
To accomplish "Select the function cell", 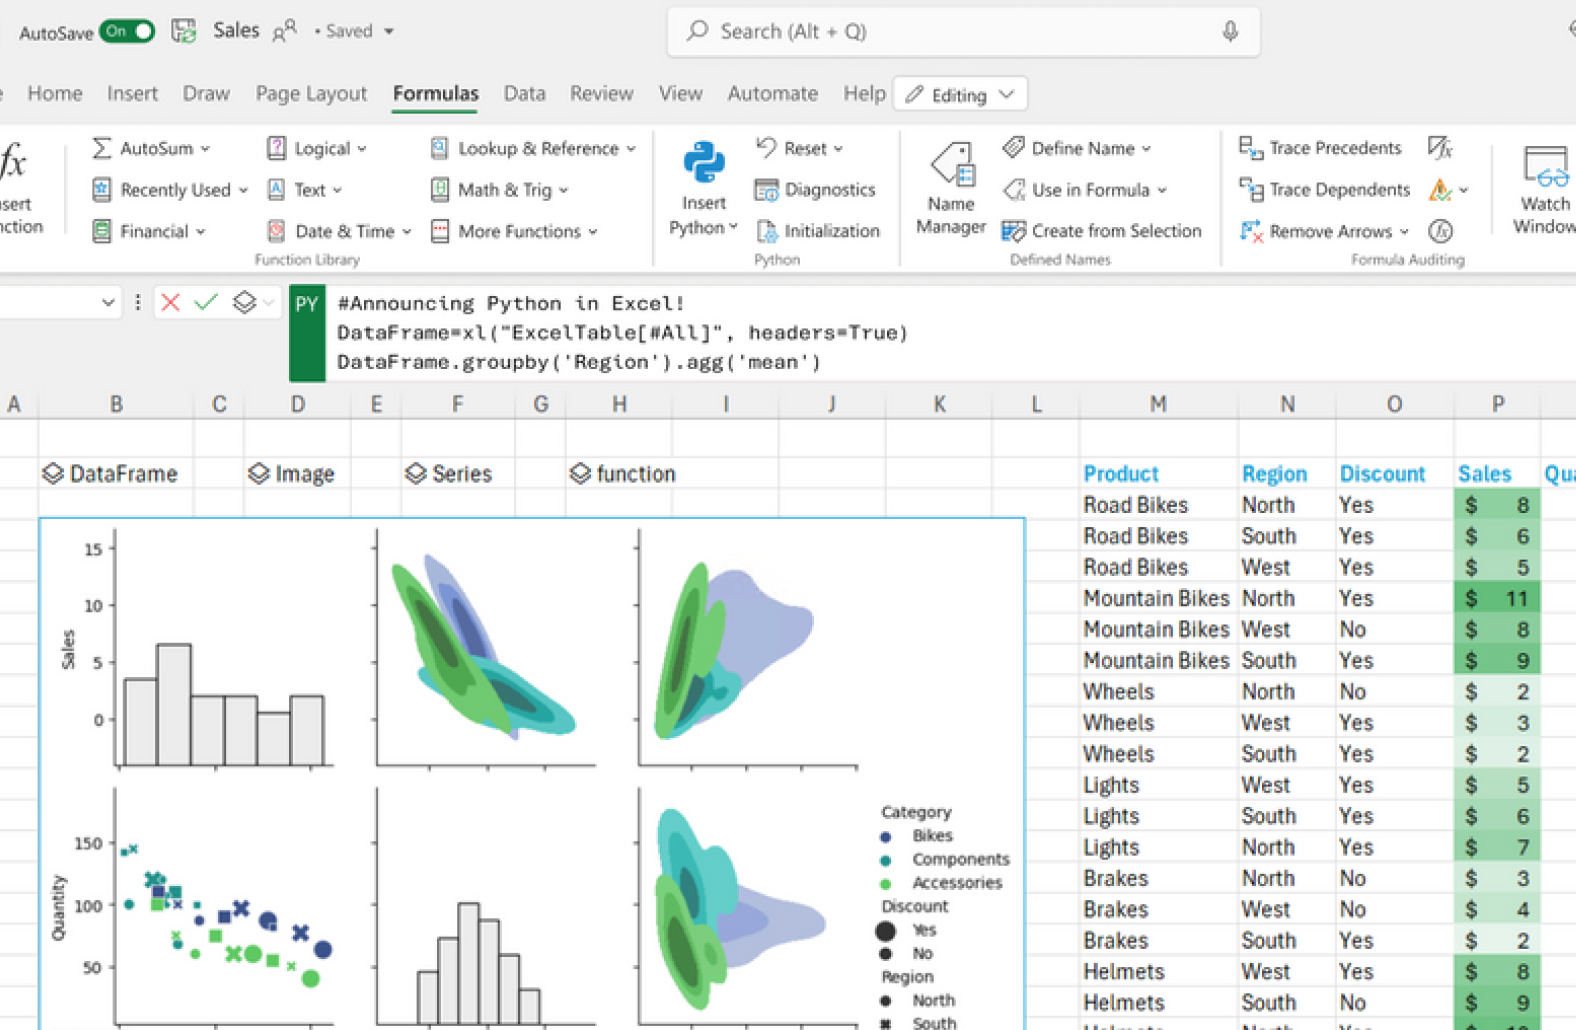I will pos(620,473).
